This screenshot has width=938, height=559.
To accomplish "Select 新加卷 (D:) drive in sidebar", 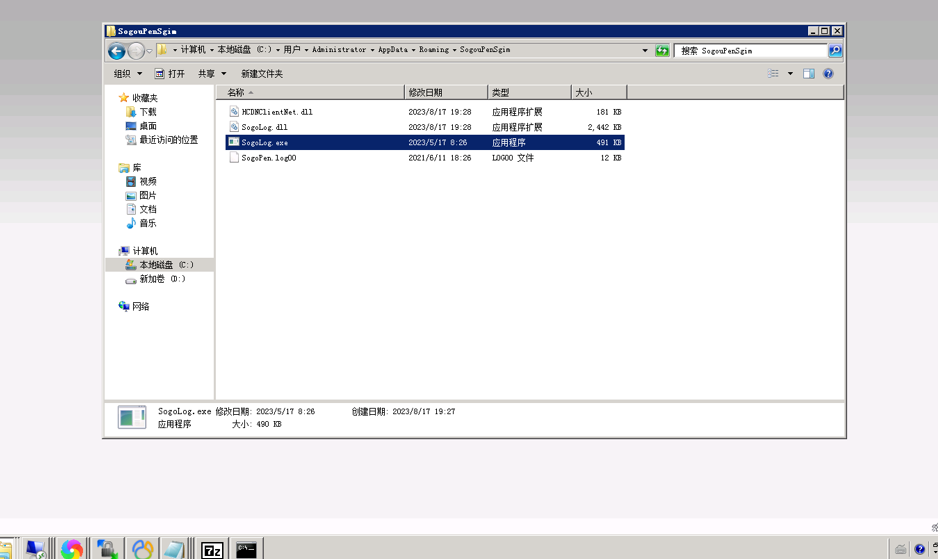I will point(156,279).
